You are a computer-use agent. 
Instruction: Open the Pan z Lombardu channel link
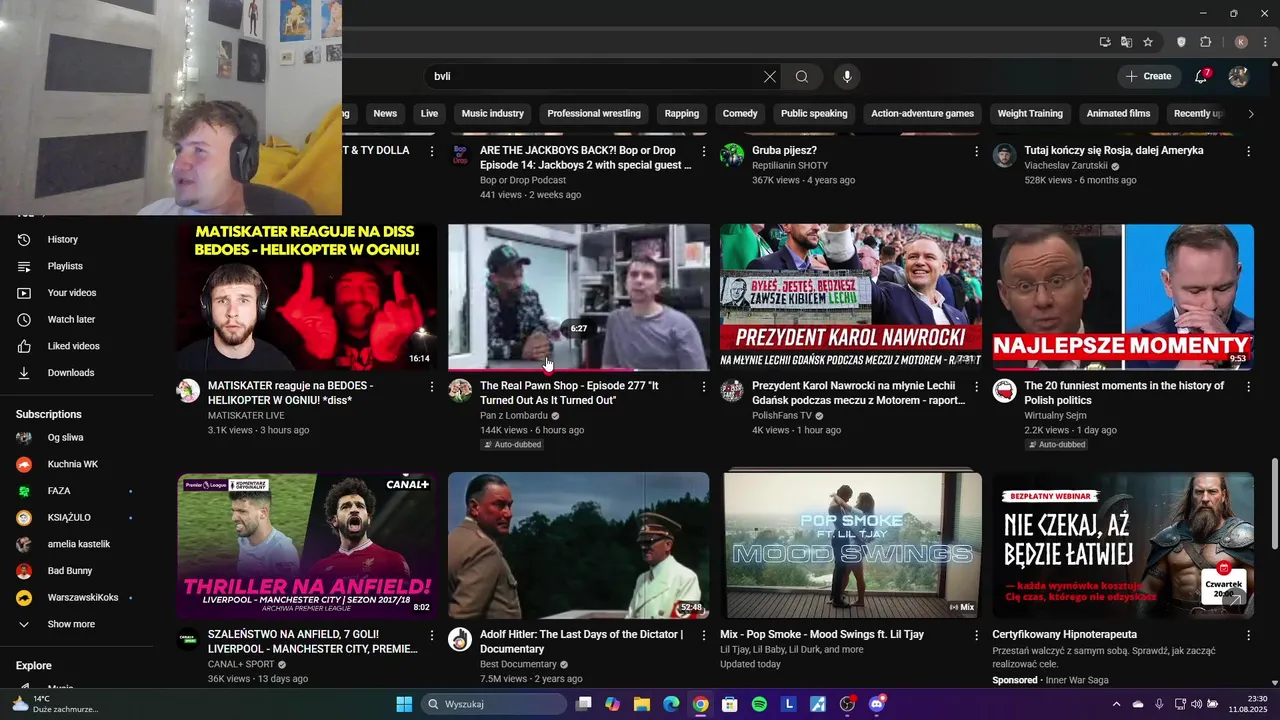(514, 415)
